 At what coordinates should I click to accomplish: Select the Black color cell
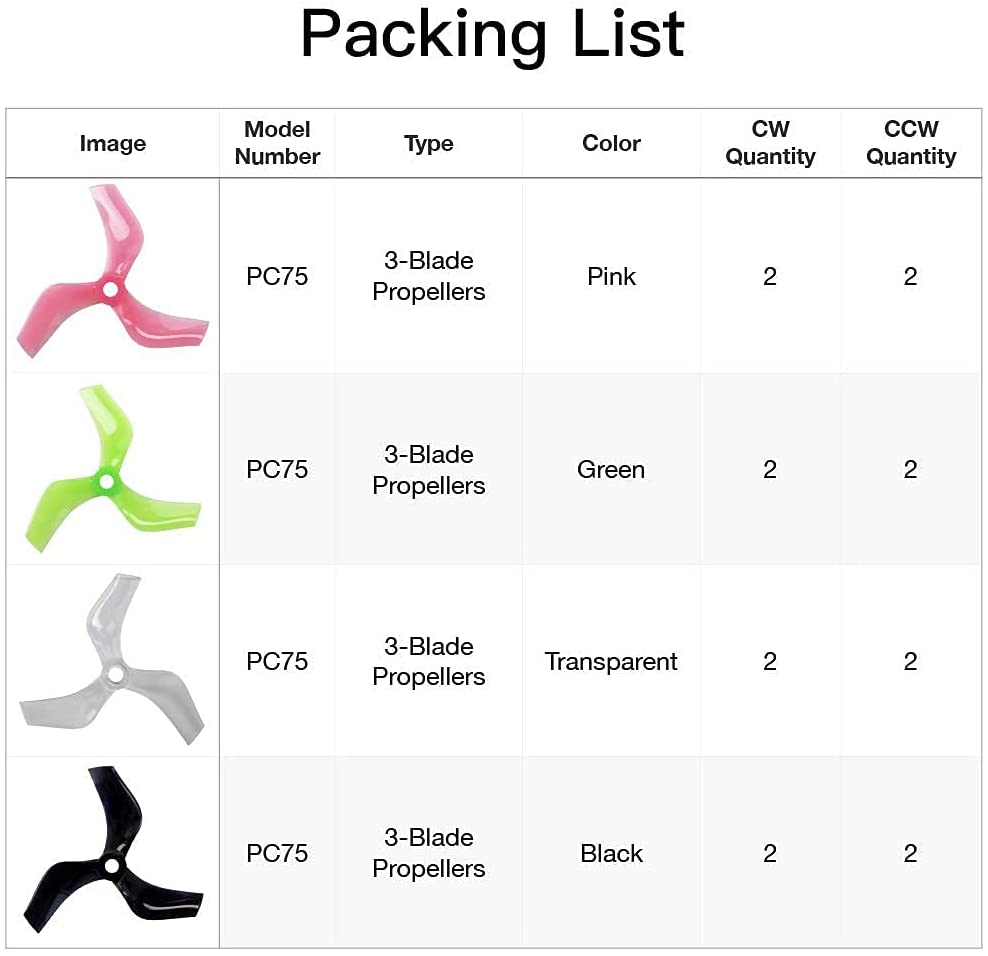(x=611, y=853)
